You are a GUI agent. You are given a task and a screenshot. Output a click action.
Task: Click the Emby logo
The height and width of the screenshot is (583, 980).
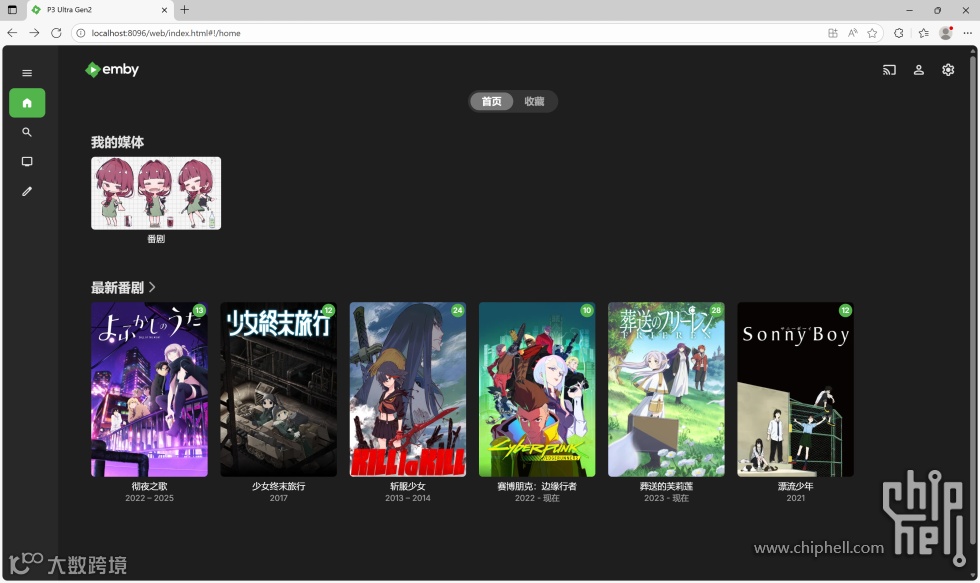(112, 69)
